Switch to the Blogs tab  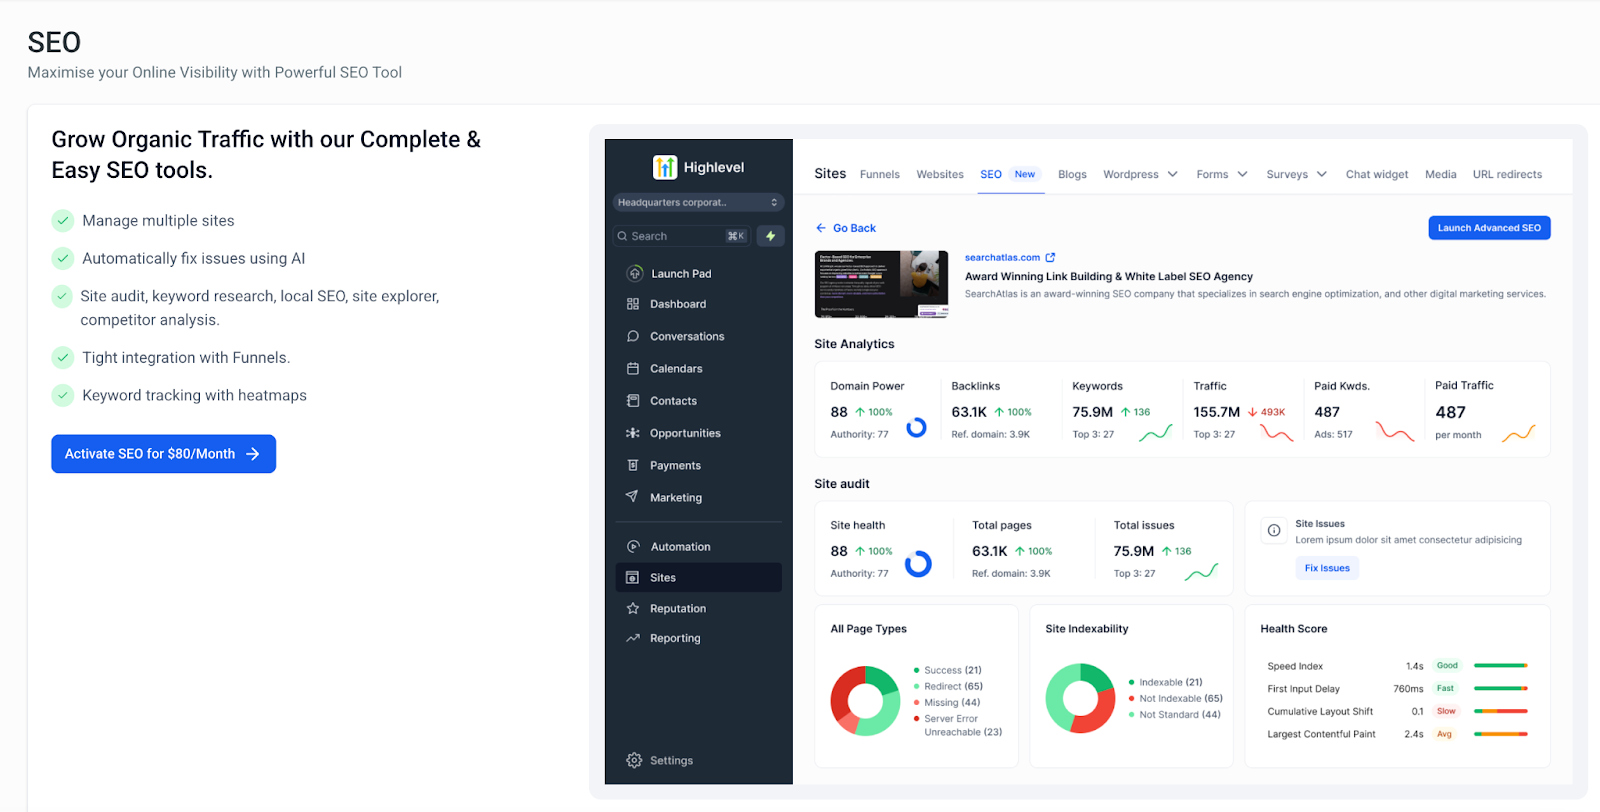click(x=1072, y=174)
